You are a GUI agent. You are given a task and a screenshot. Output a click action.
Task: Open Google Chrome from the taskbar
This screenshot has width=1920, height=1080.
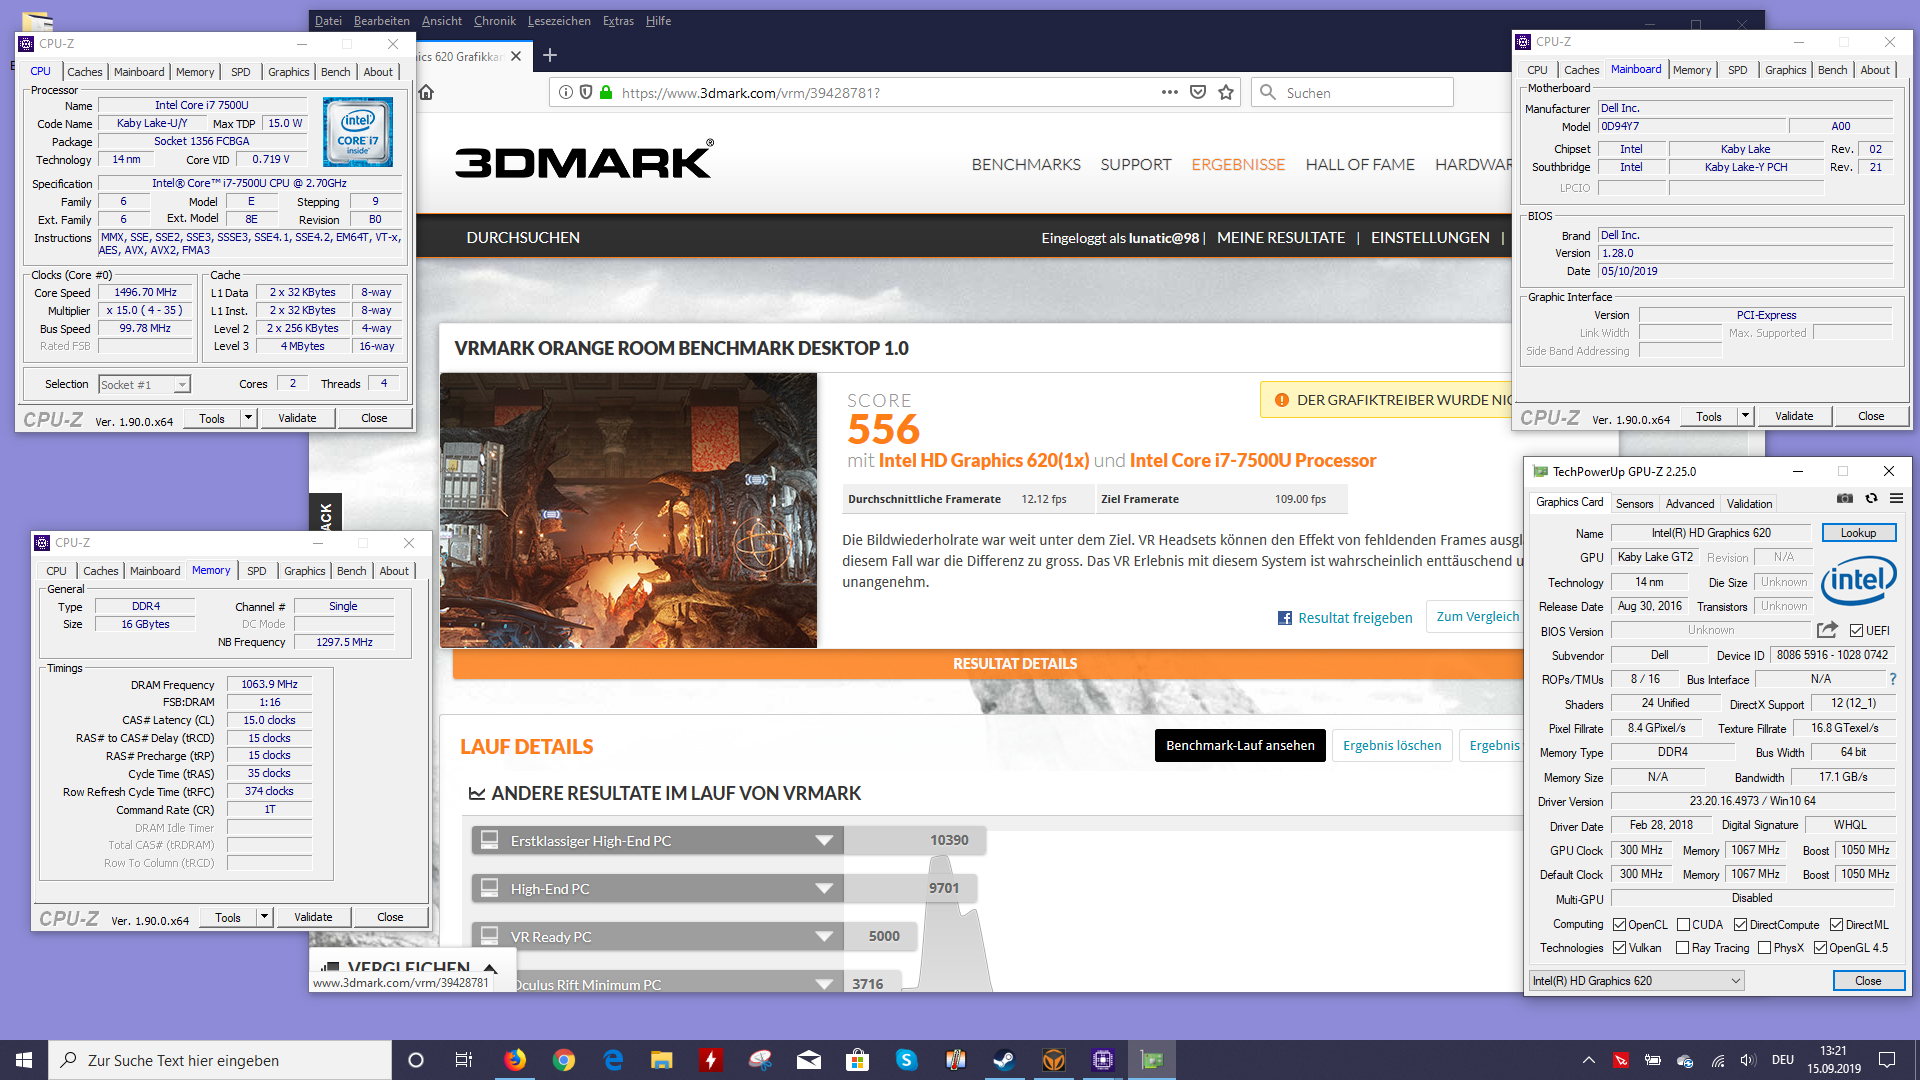(x=564, y=1060)
